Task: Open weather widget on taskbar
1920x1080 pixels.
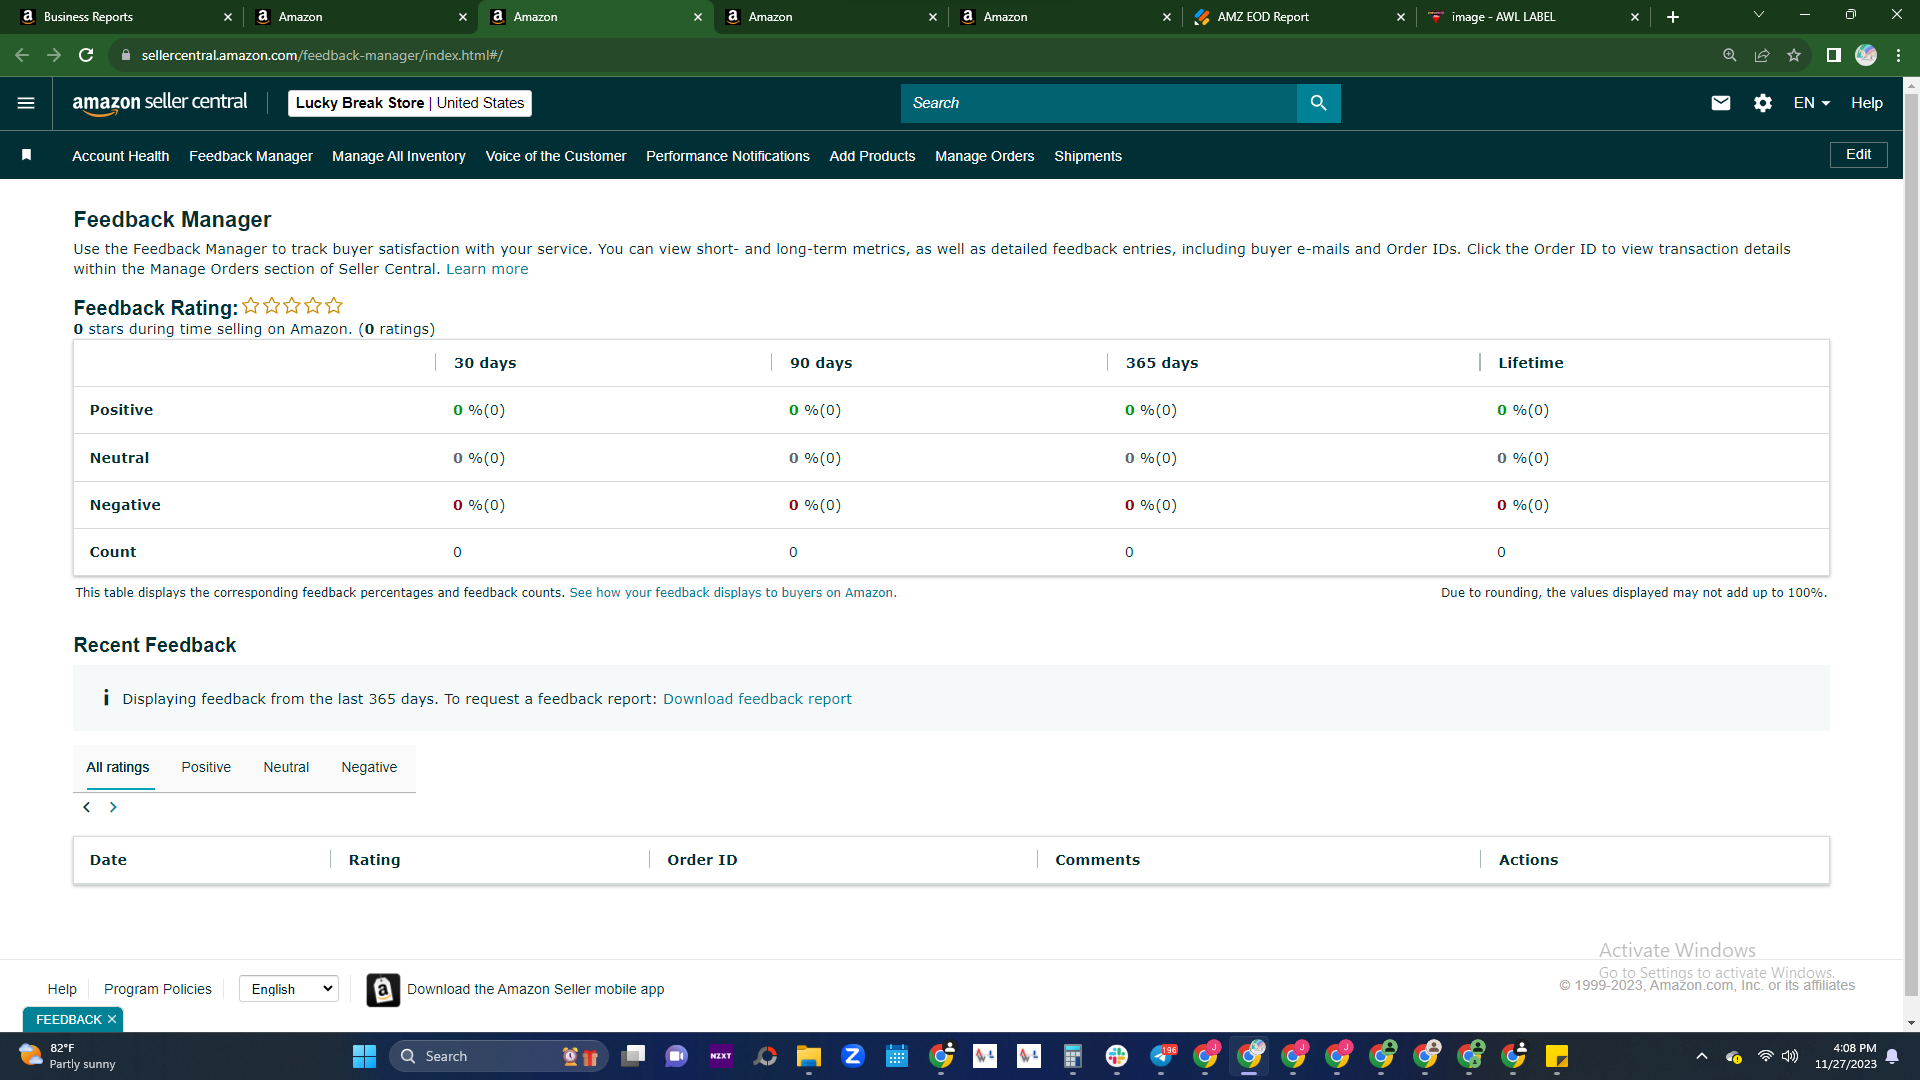Action: 68,1056
